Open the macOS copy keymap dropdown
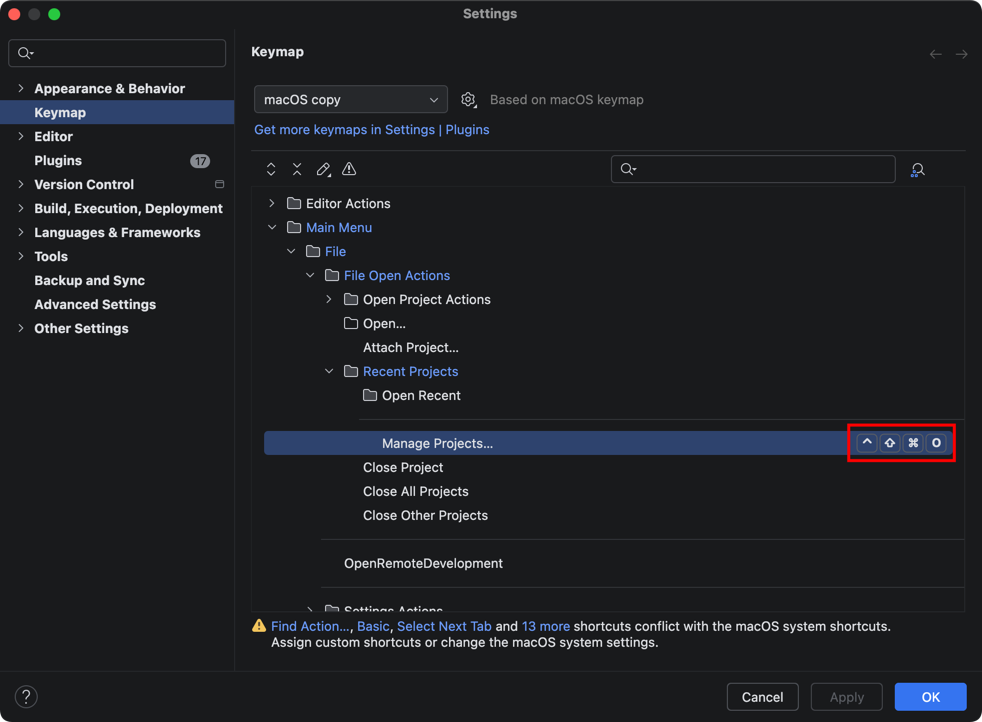 point(350,100)
